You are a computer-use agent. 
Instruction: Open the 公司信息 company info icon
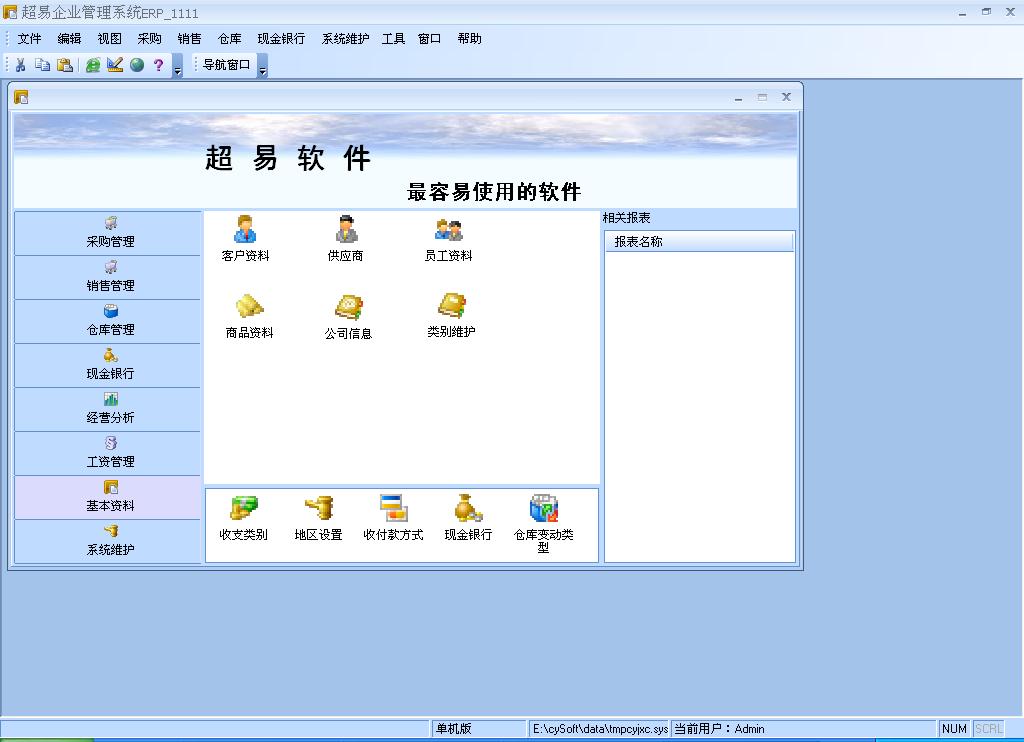348,317
